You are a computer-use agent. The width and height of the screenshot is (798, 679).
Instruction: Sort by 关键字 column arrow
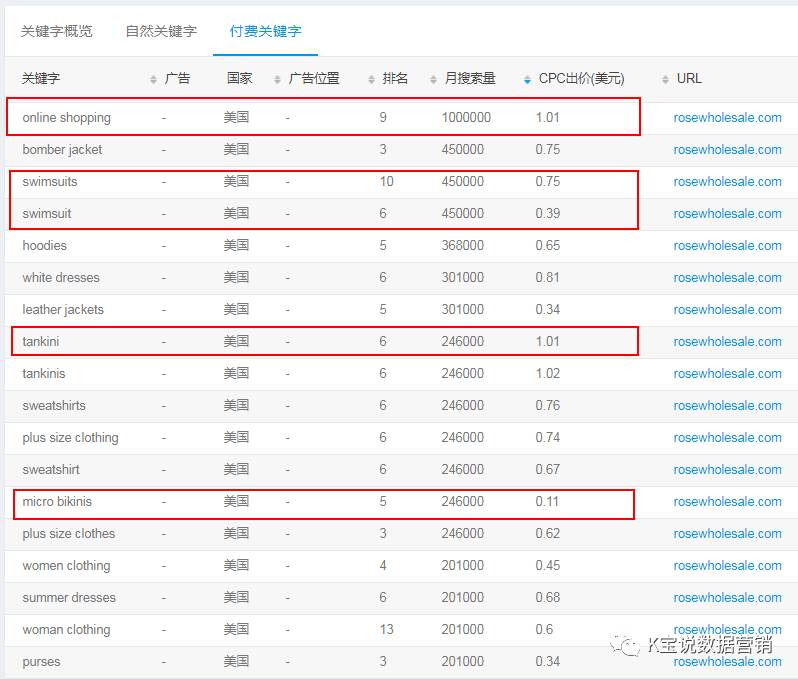coord(153,79)
